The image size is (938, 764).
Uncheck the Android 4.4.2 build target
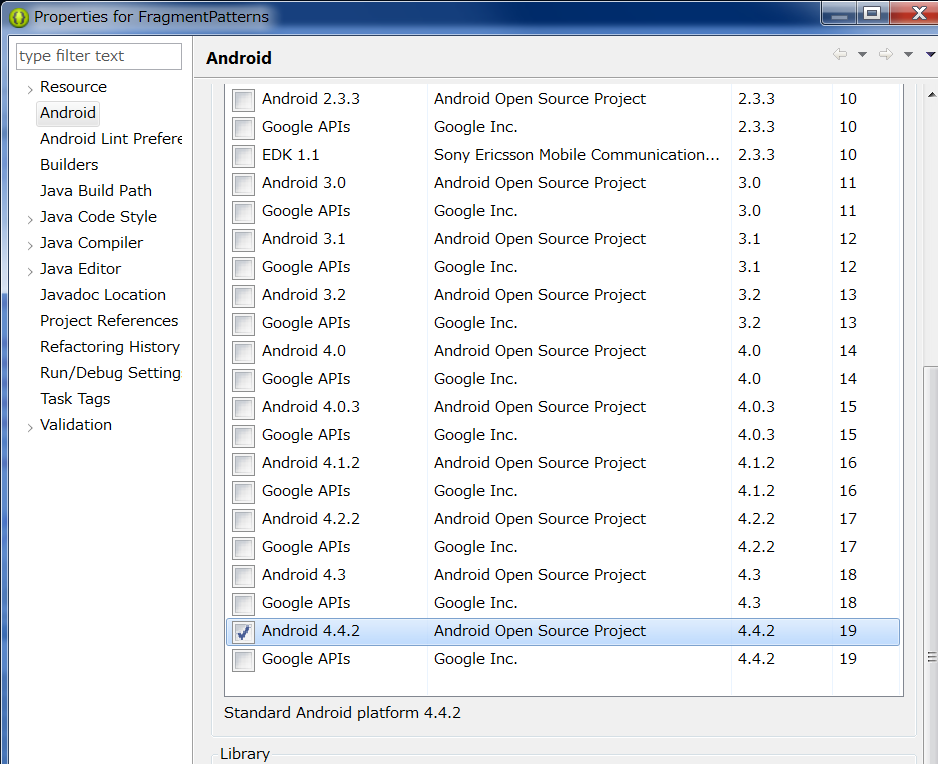point(241,631)
